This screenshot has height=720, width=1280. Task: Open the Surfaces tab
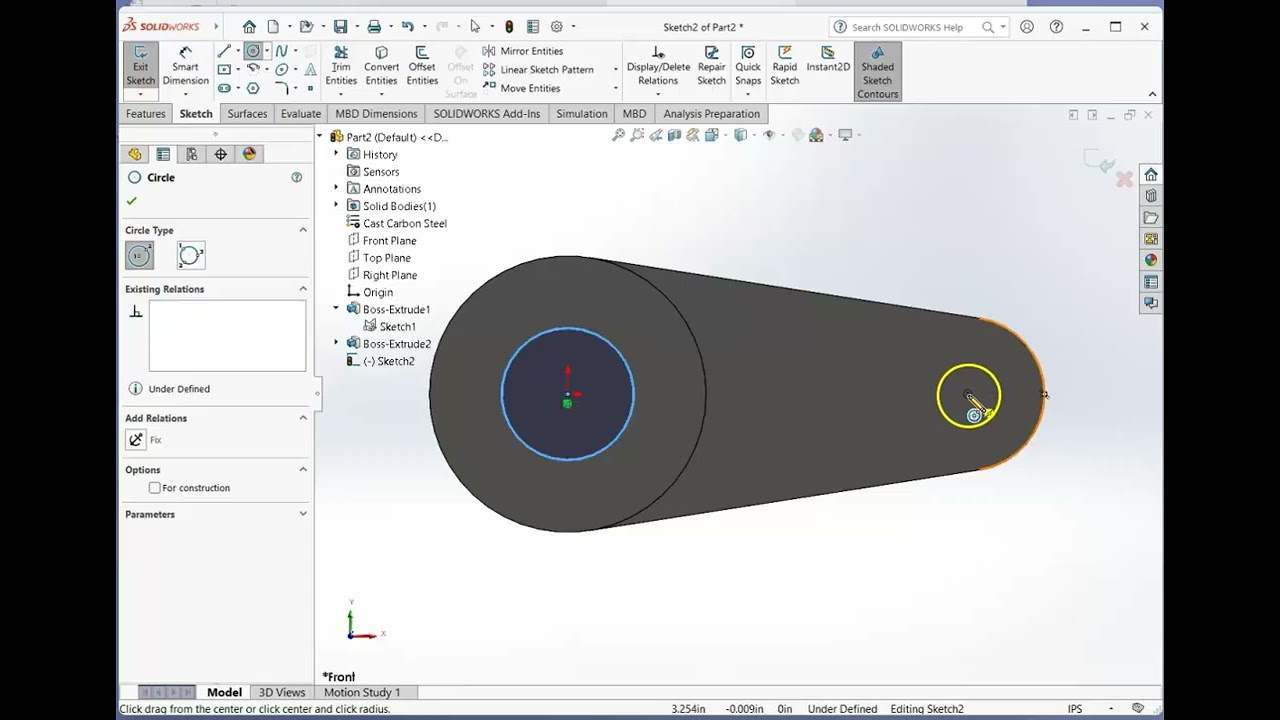click(x=247, y=114)
